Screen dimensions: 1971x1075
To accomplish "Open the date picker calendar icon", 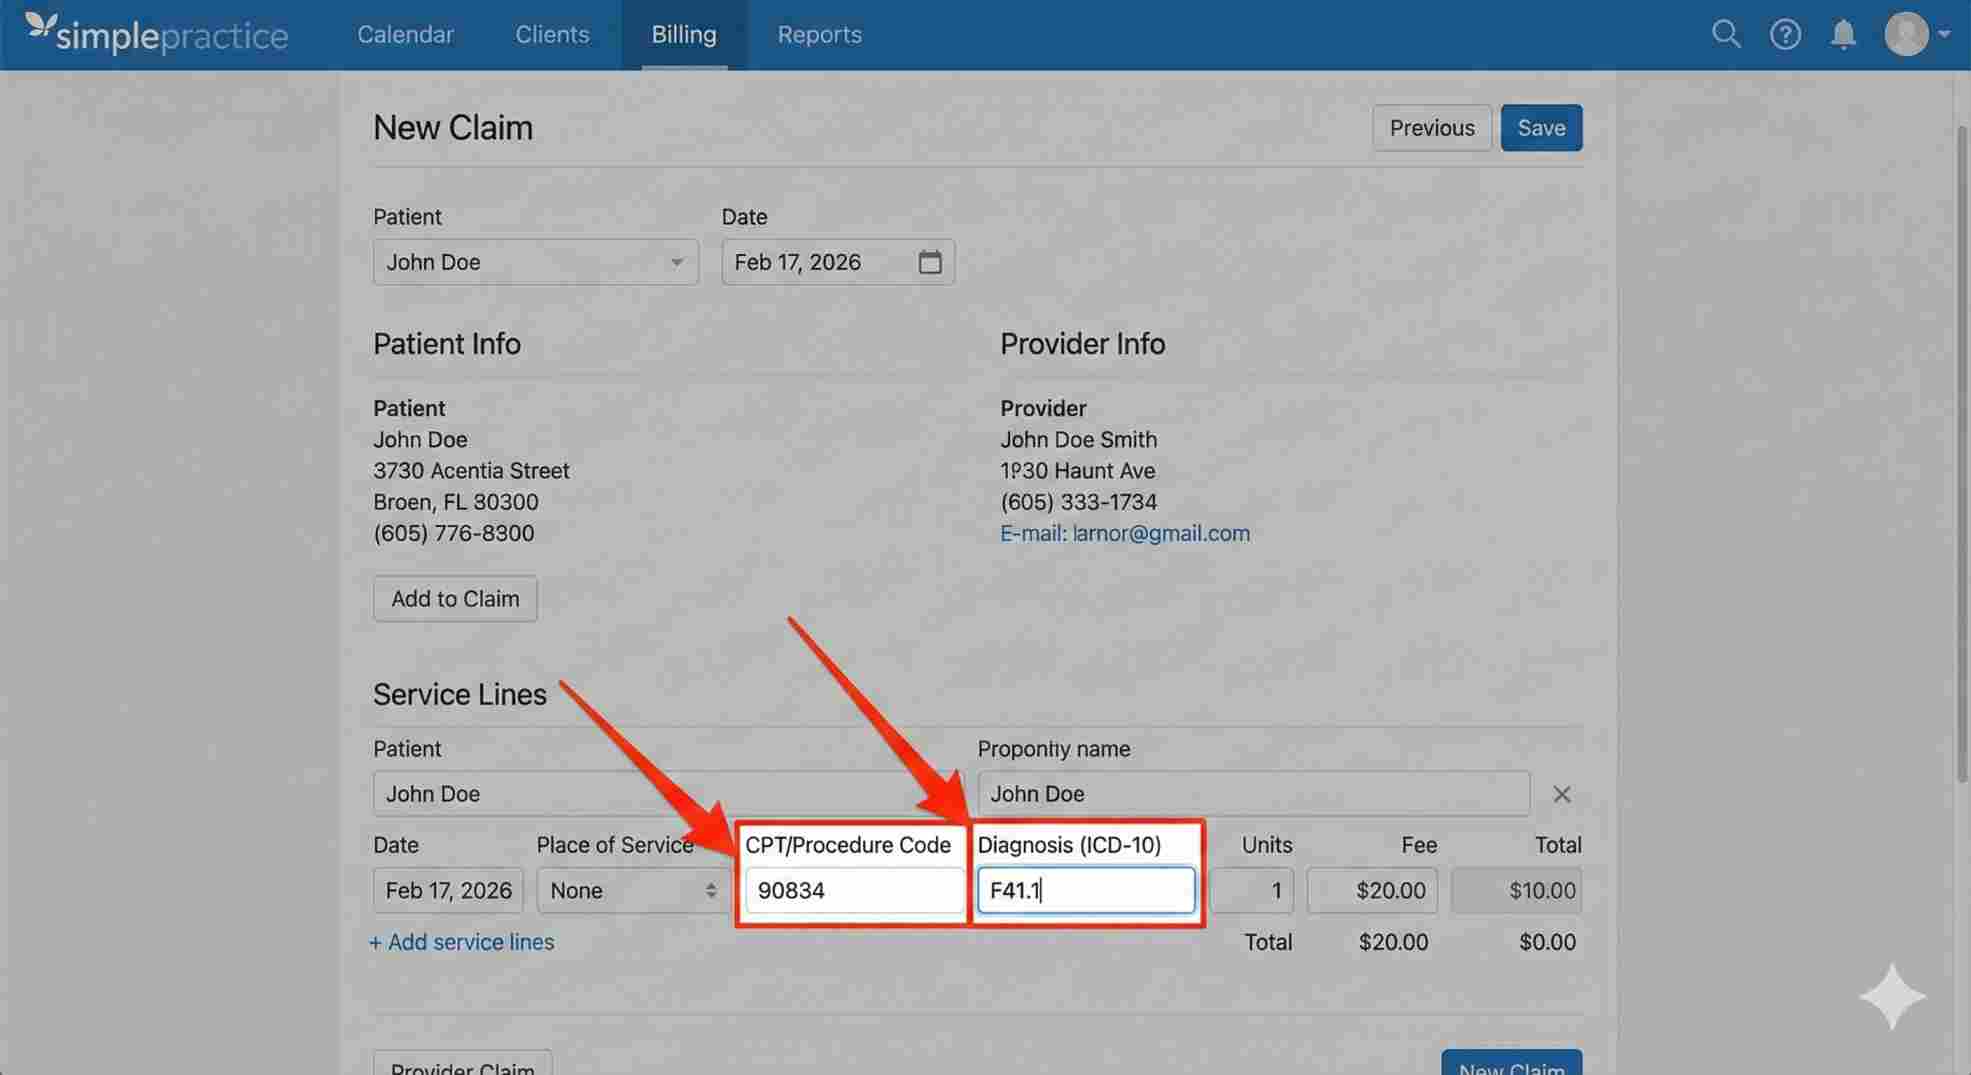I will pyautogui.click(x=930, y=261).
